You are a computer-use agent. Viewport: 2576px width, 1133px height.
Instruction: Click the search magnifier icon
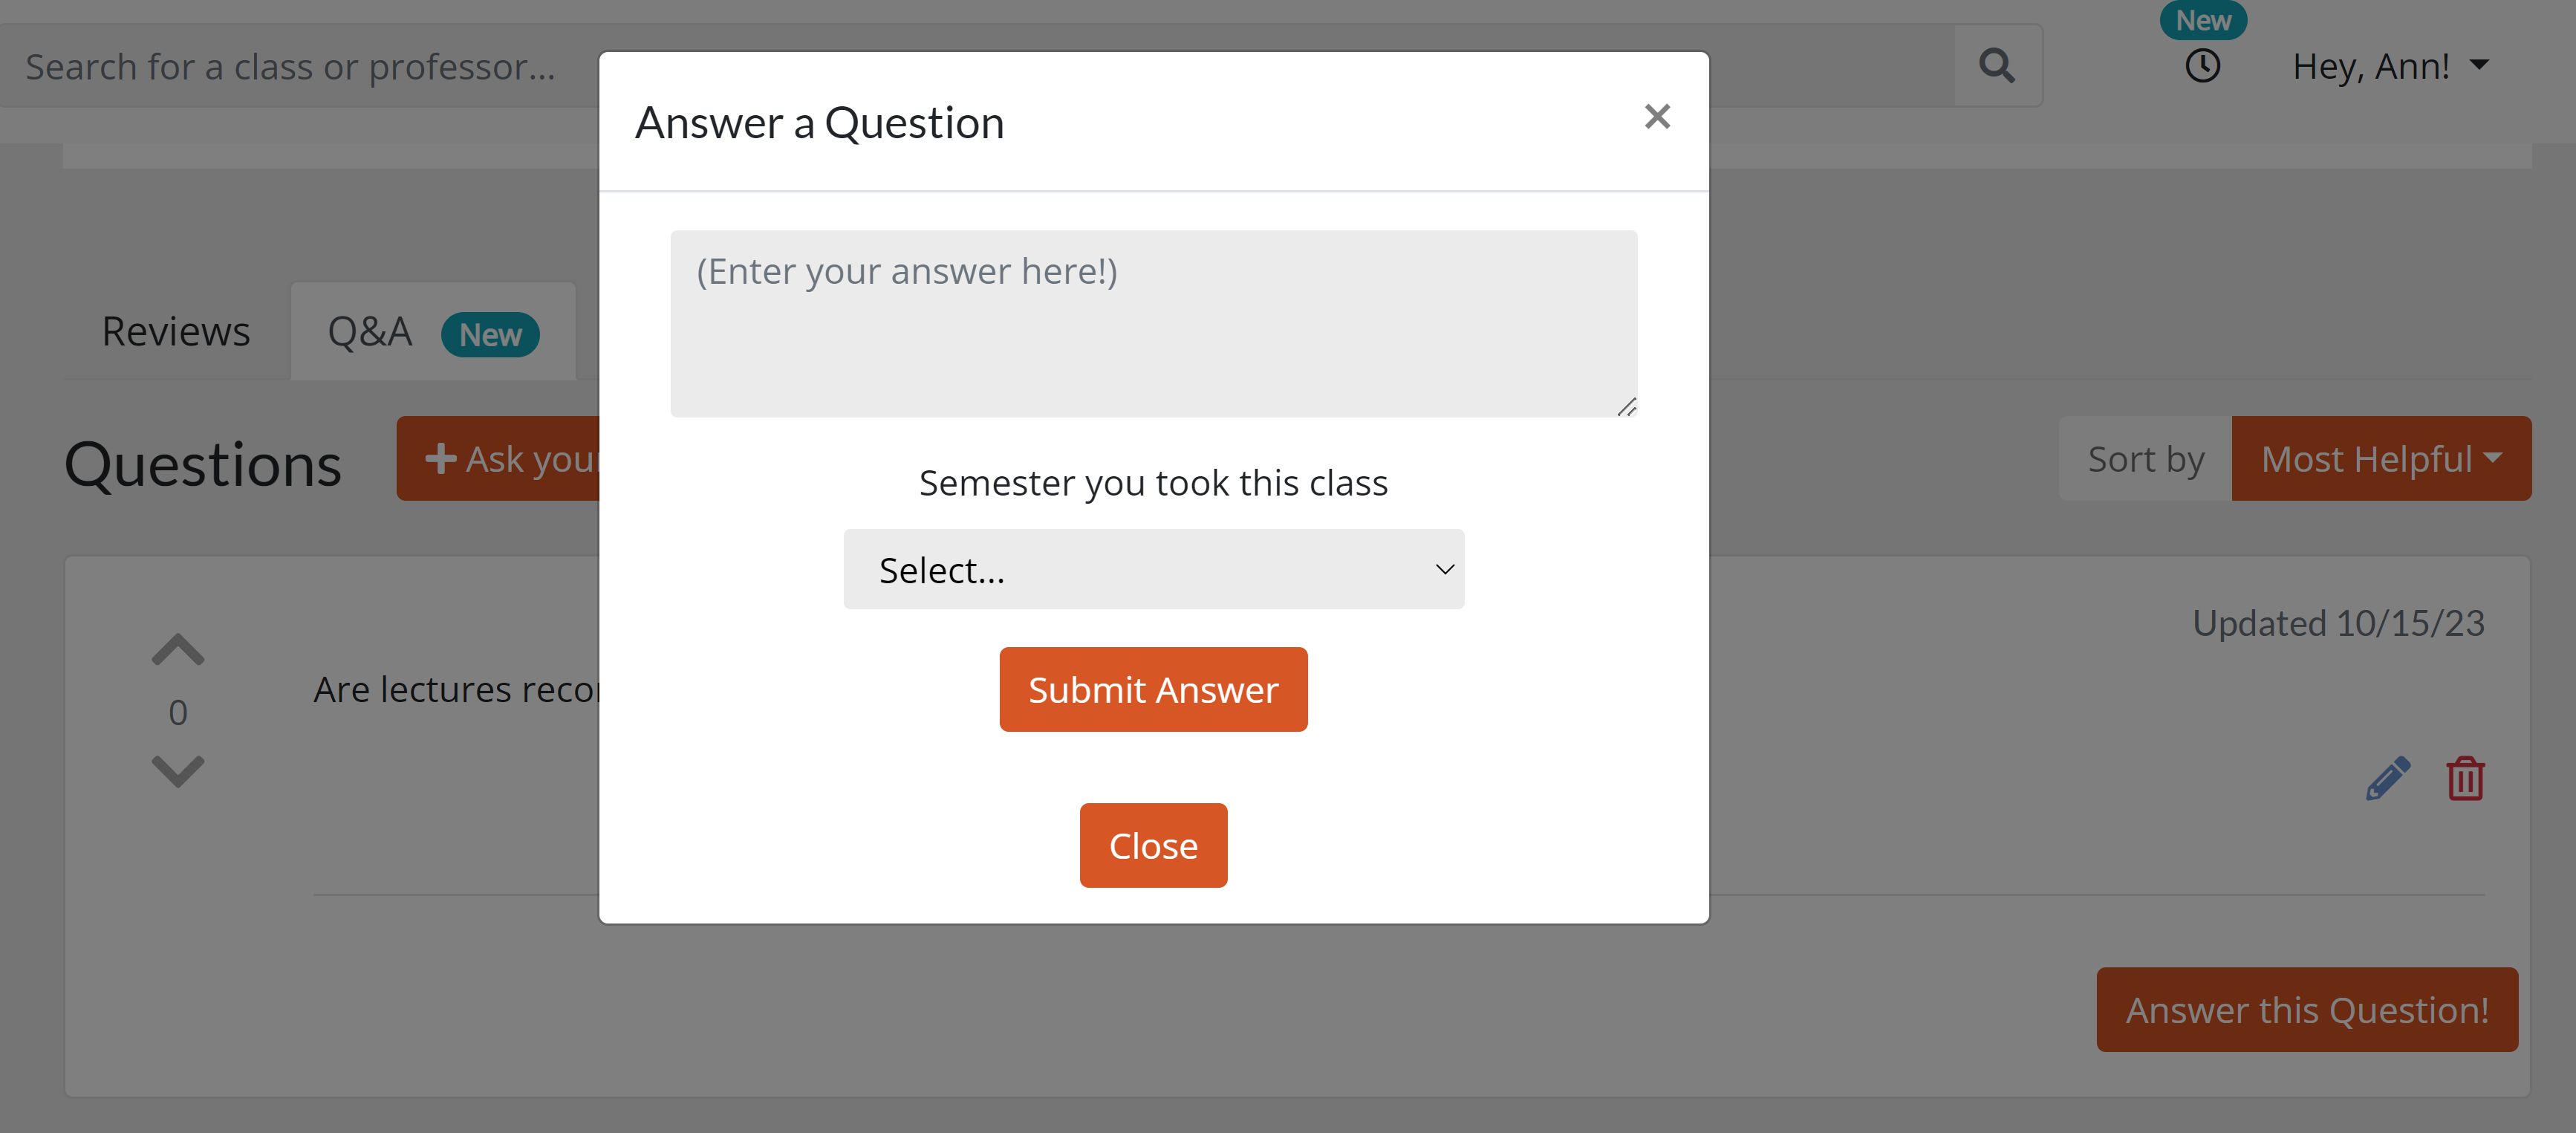point(1997,65)
